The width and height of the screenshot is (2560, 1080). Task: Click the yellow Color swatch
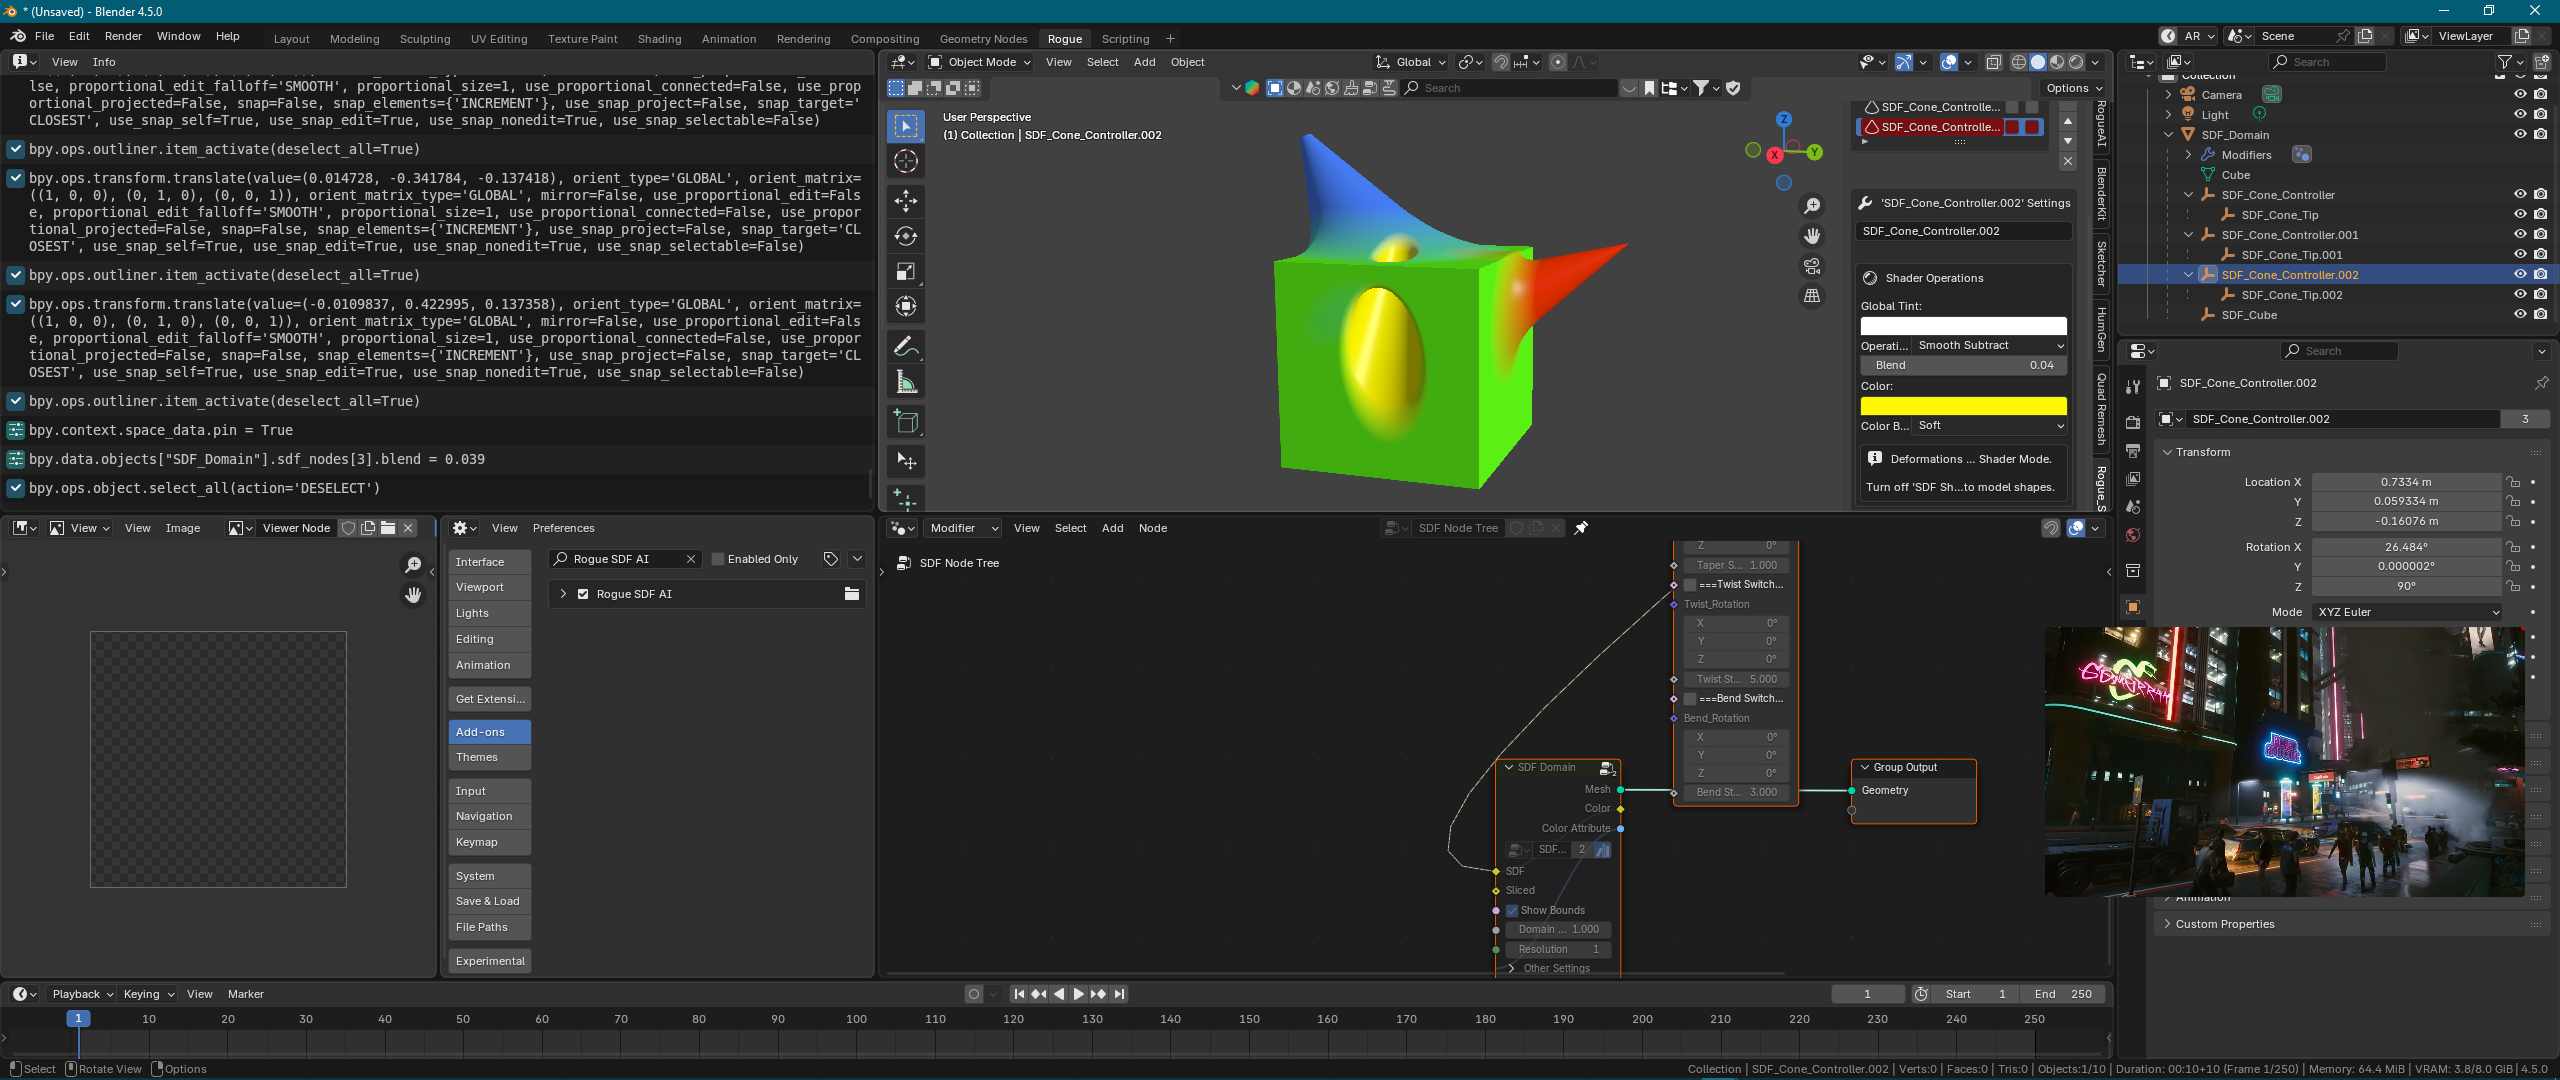[1963, 406]
